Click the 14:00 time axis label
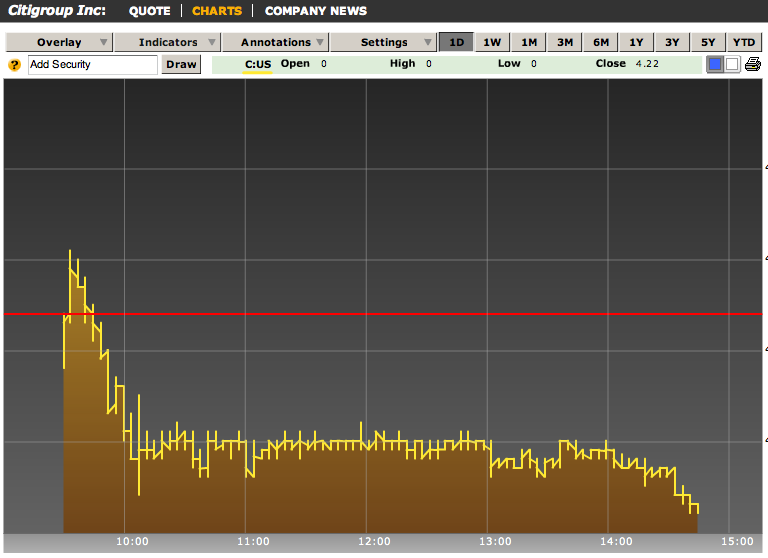The image size is (768, 558). (x=616, y=541)
